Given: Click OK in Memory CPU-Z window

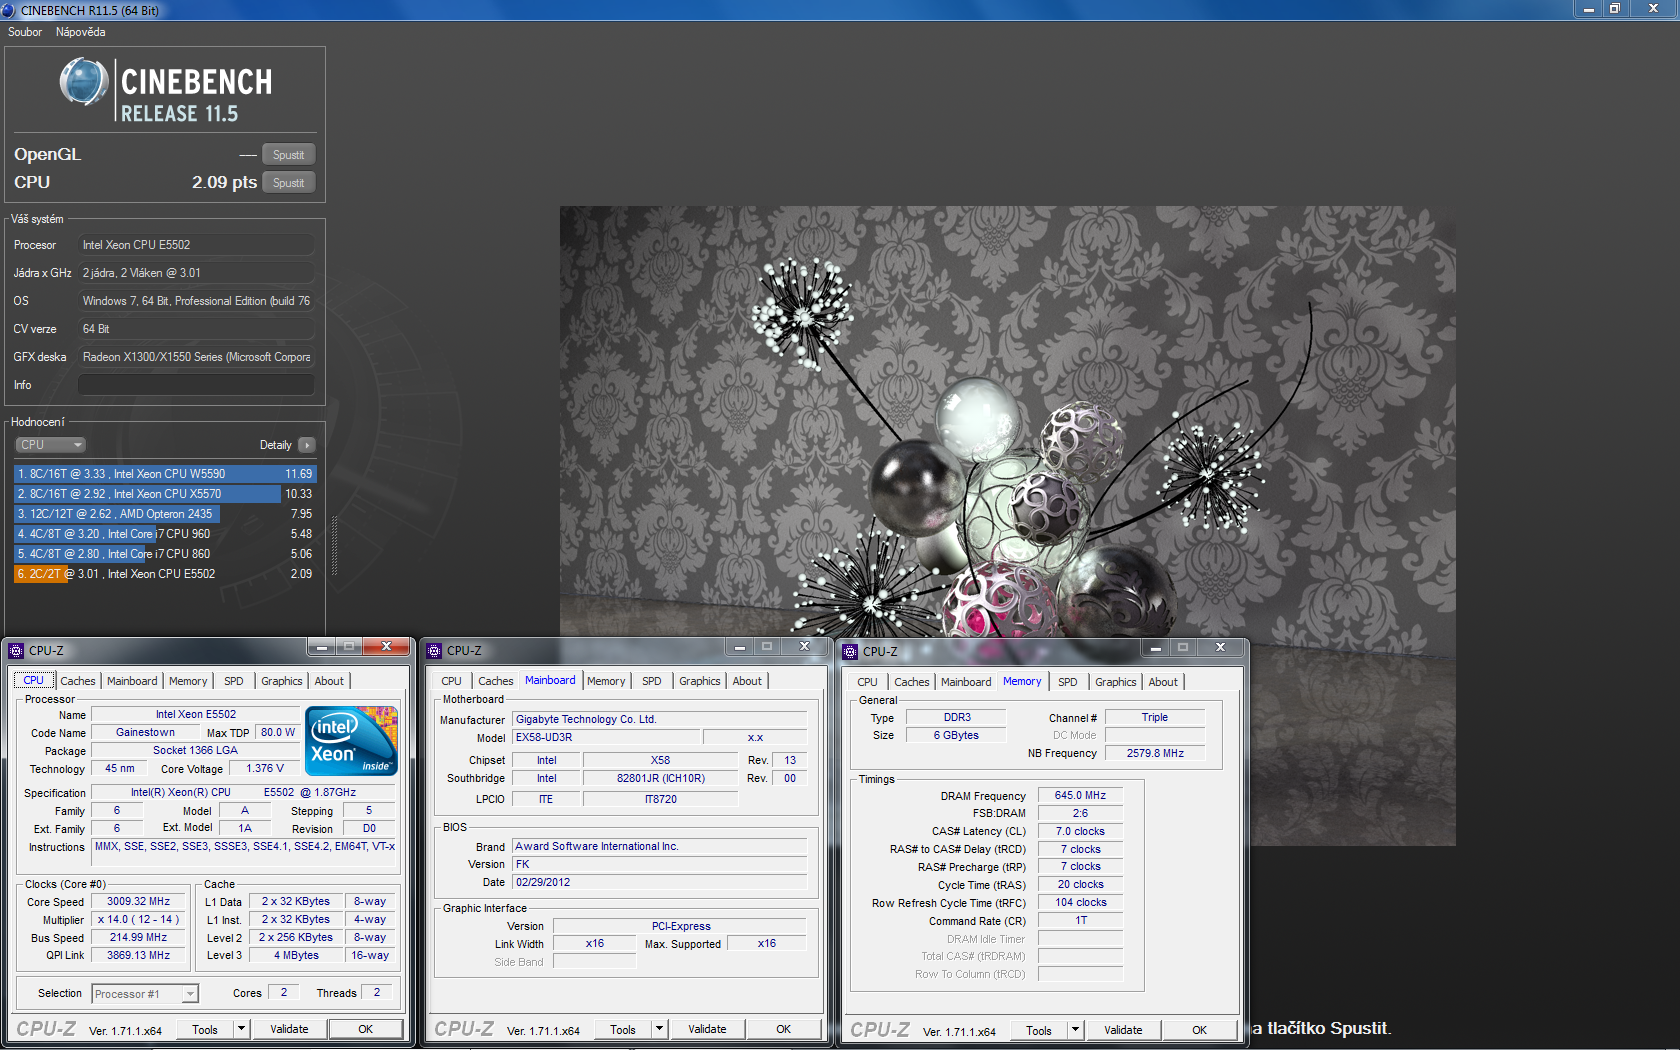Looking at the screenshot, I should click(1200, 1030).
